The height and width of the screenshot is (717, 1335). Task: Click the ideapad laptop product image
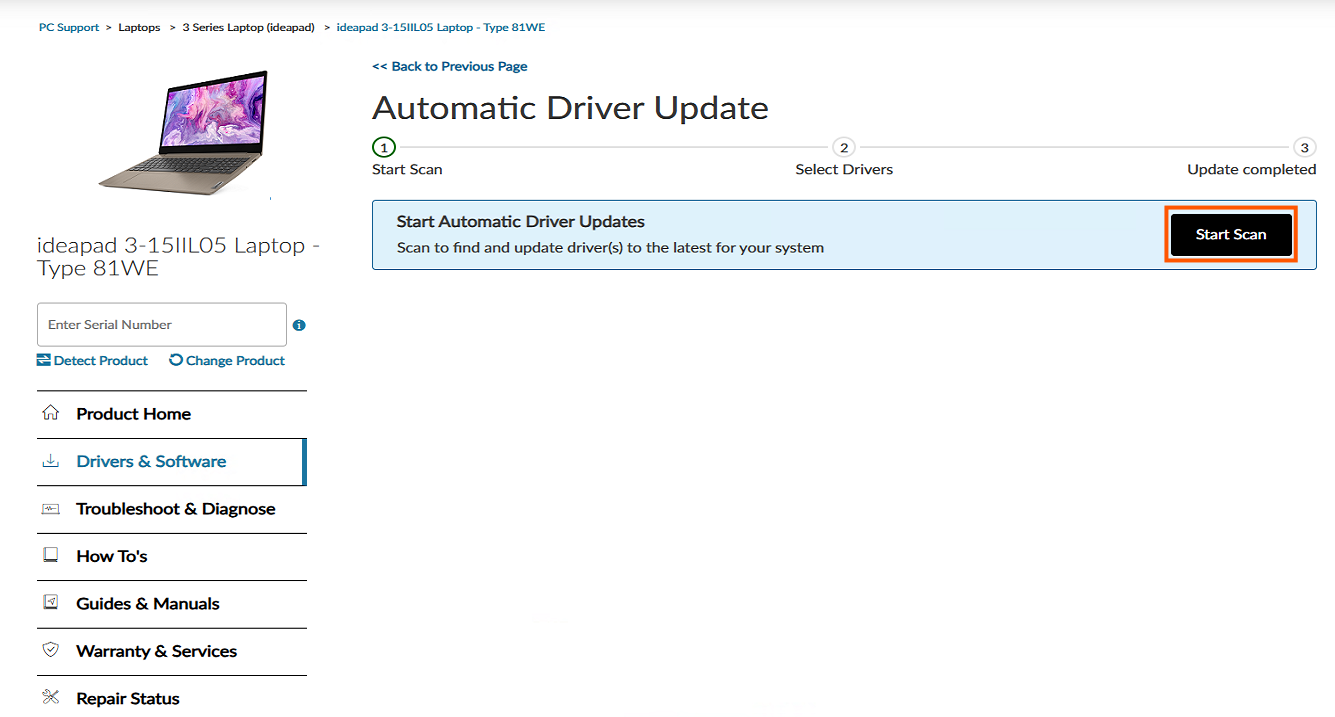pyautogui.click(x=186, y=134)
